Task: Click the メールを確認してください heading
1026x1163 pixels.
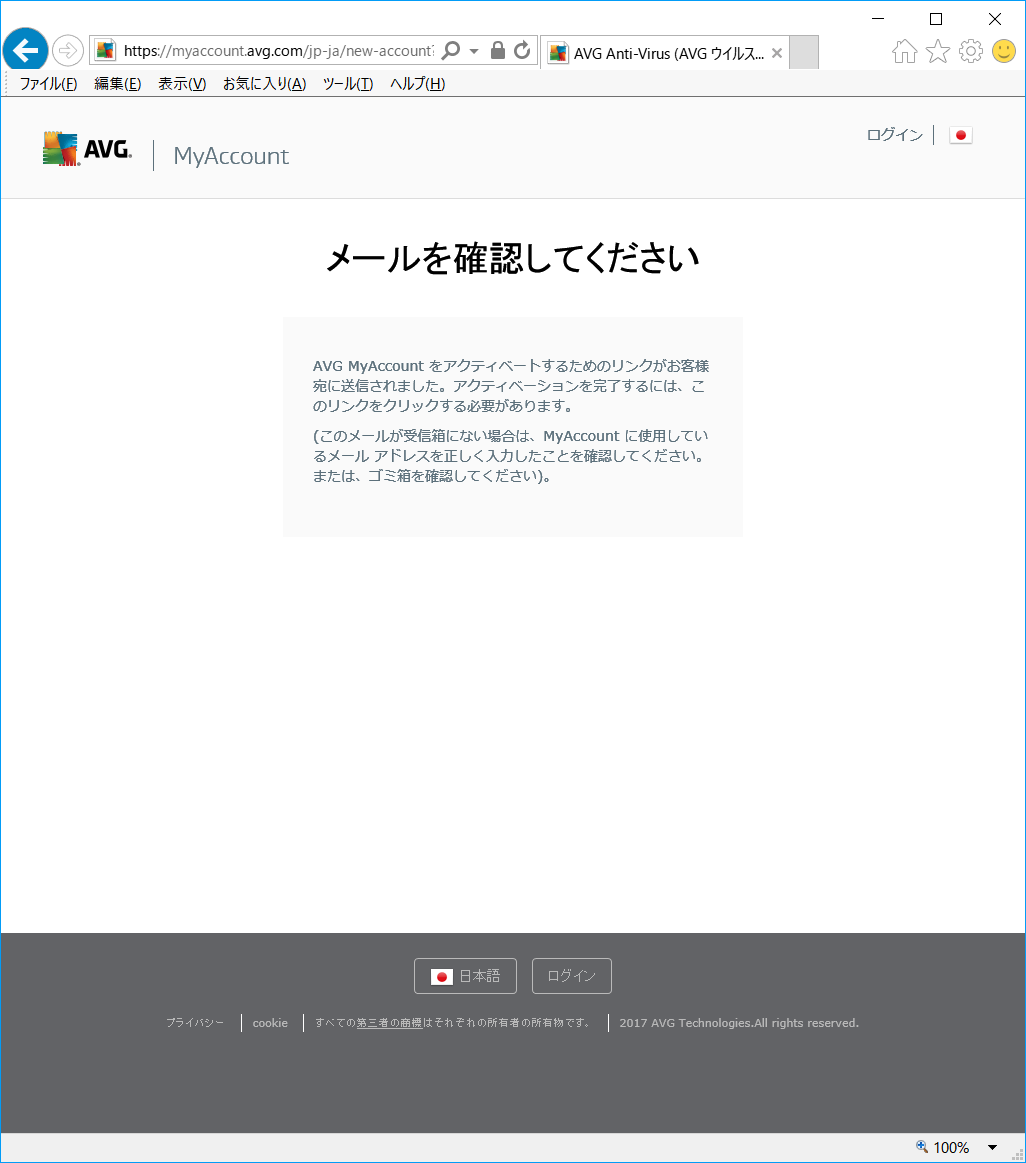Action: [513, 258]
